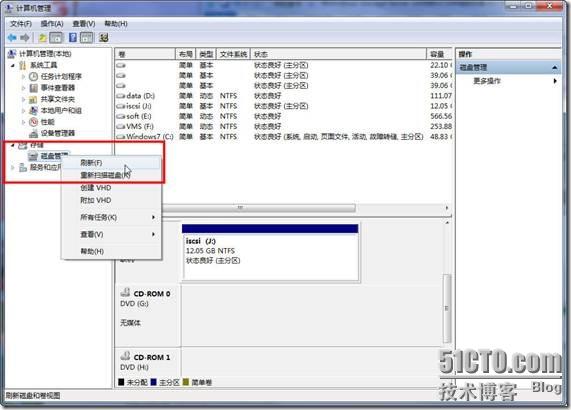The image size is (571, 410).
Task: Expand the 事件查看器 node arrow
Action: click(x=23, y=88)
